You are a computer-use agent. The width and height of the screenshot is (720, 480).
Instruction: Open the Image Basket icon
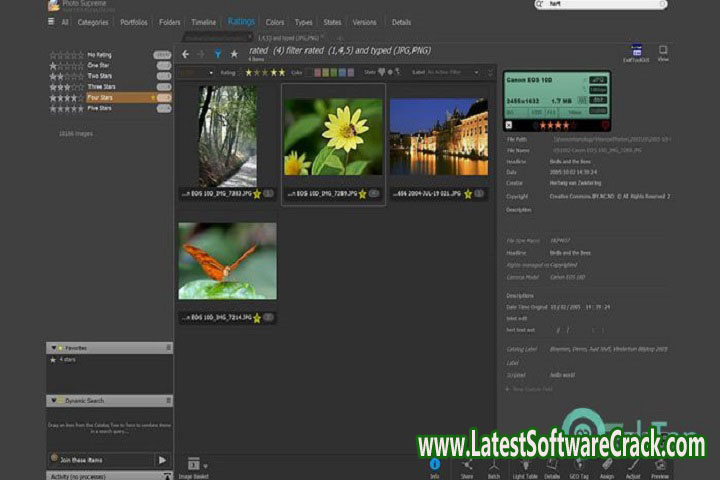tap(193, 465)
